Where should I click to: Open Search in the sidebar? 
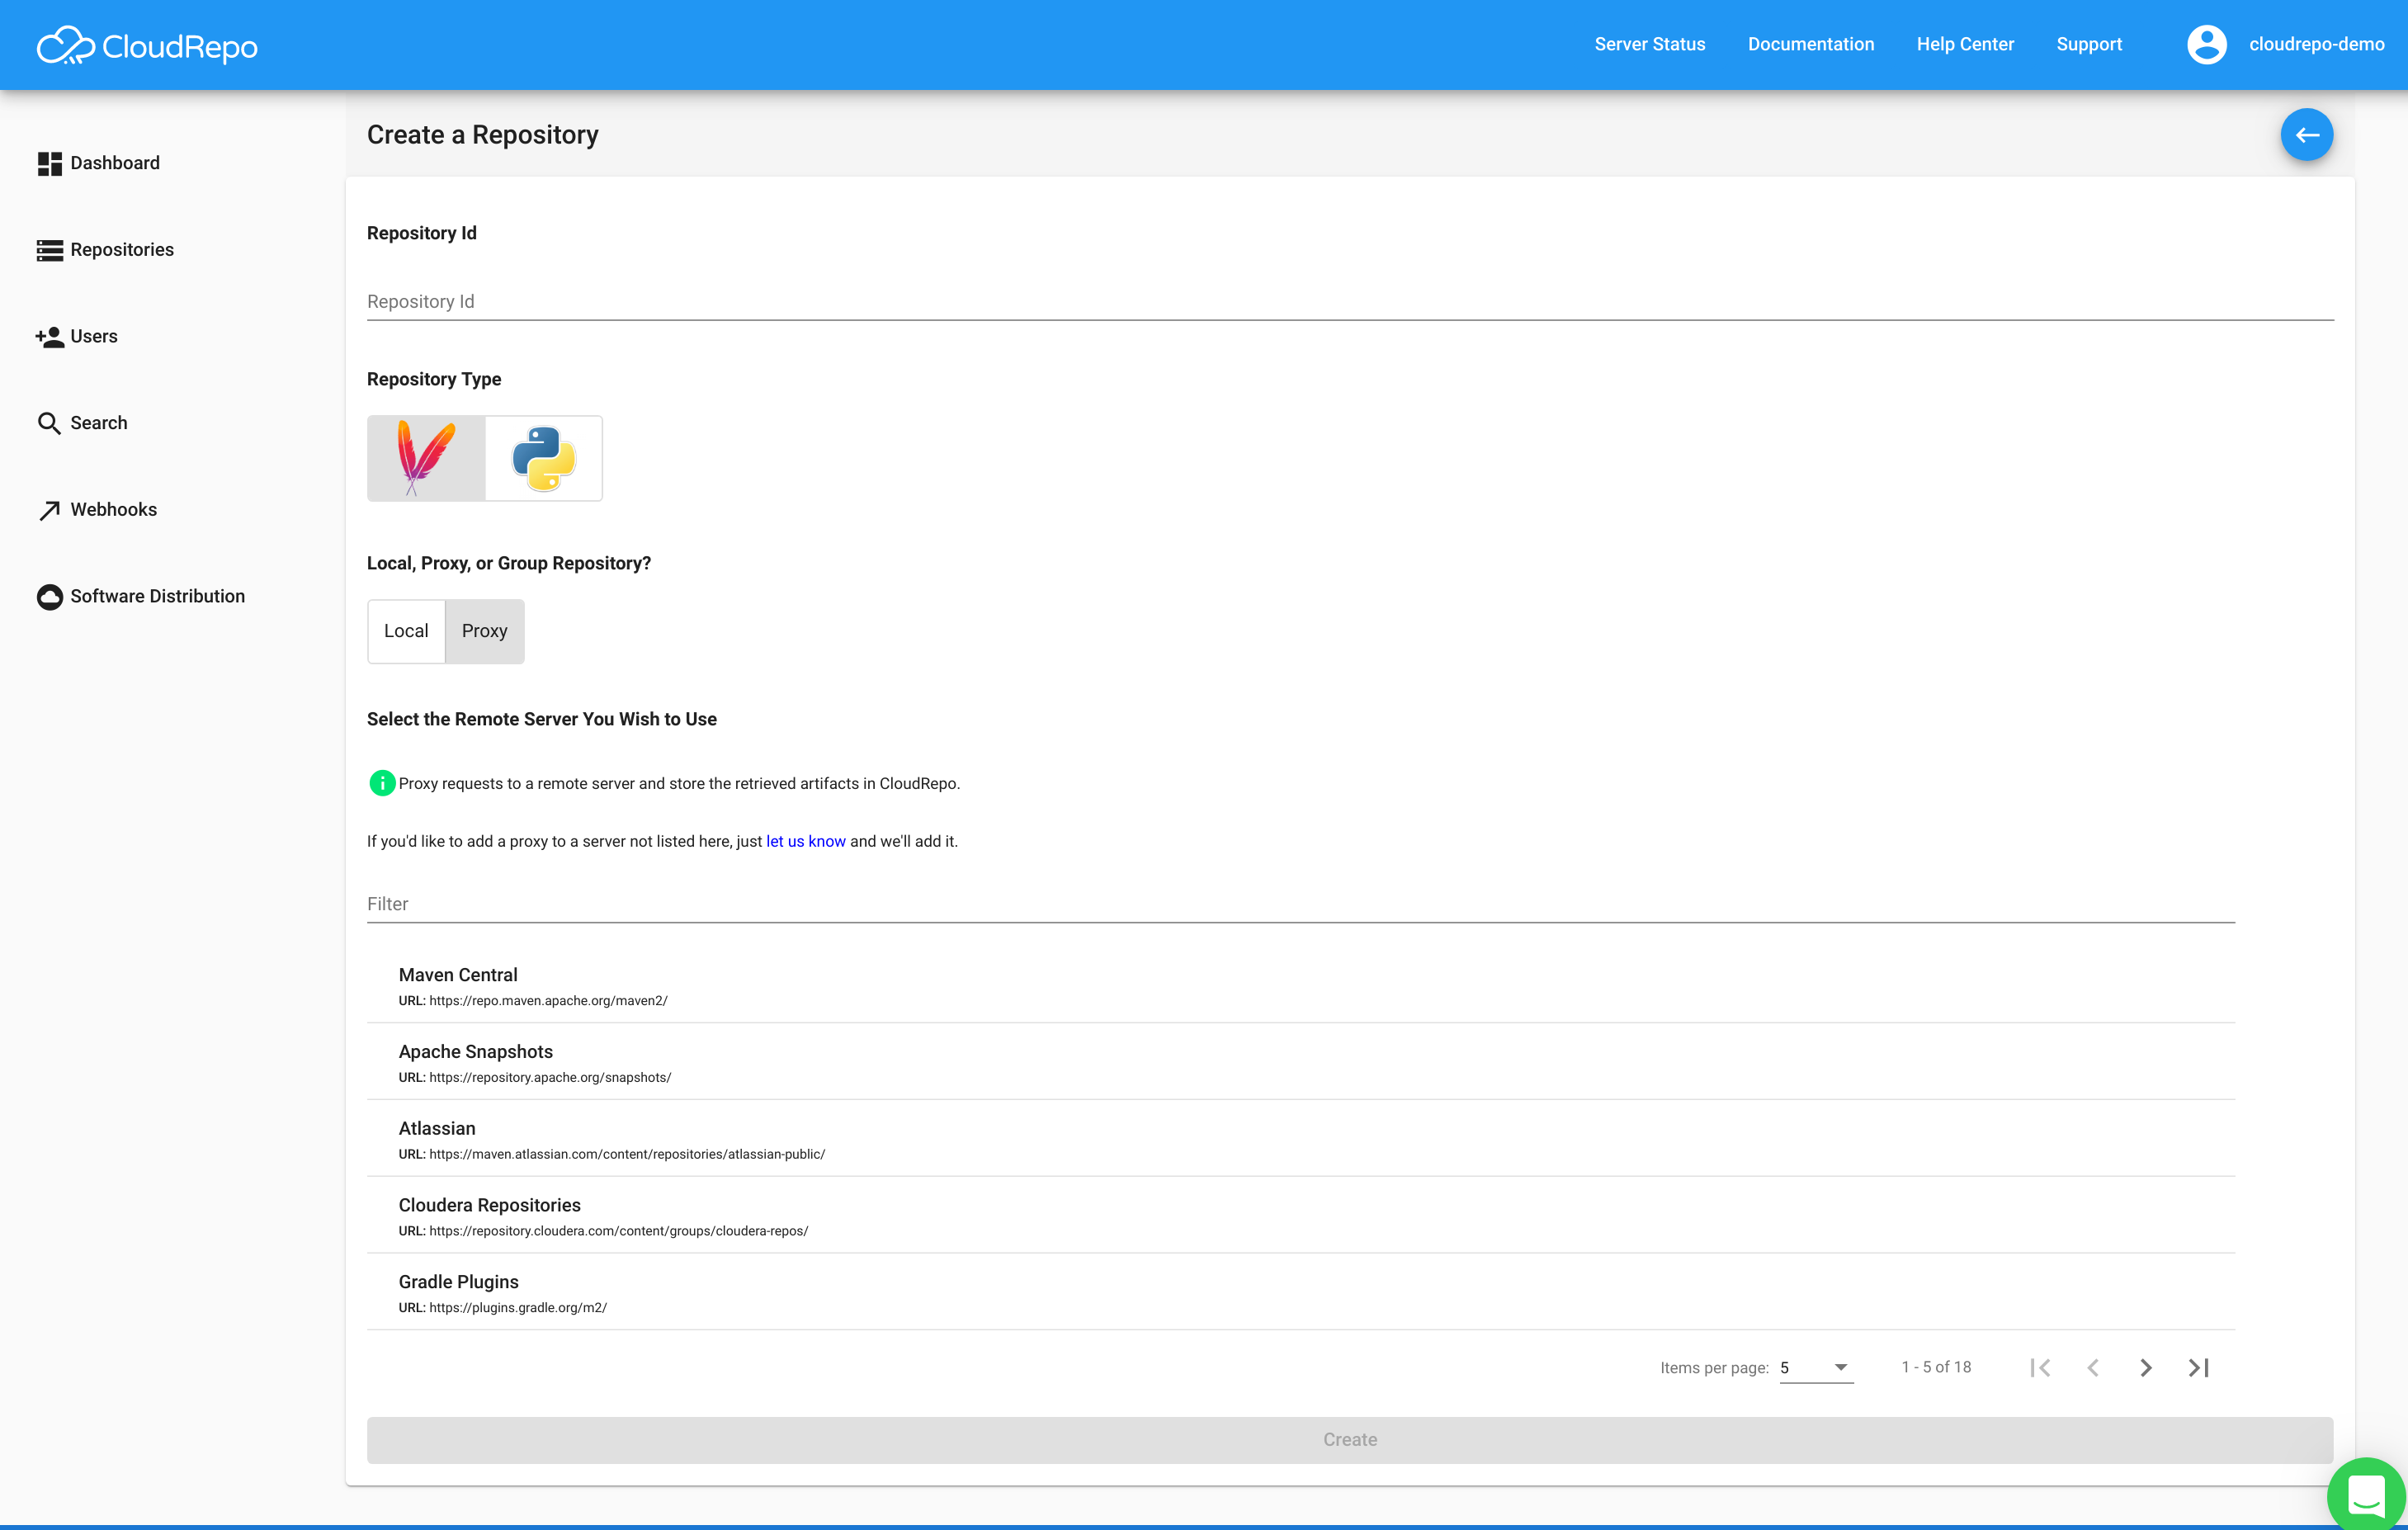tap(82, 423)
